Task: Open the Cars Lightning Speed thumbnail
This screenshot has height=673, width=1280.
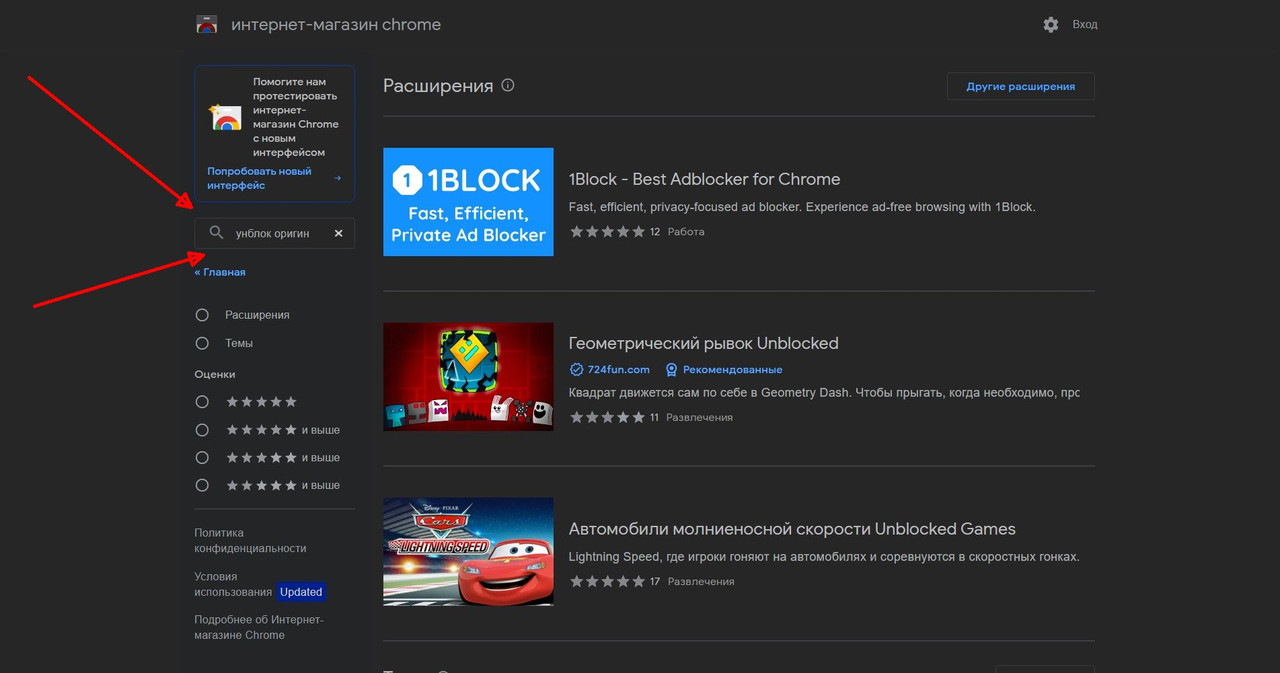Action: [x=468, y=552]
